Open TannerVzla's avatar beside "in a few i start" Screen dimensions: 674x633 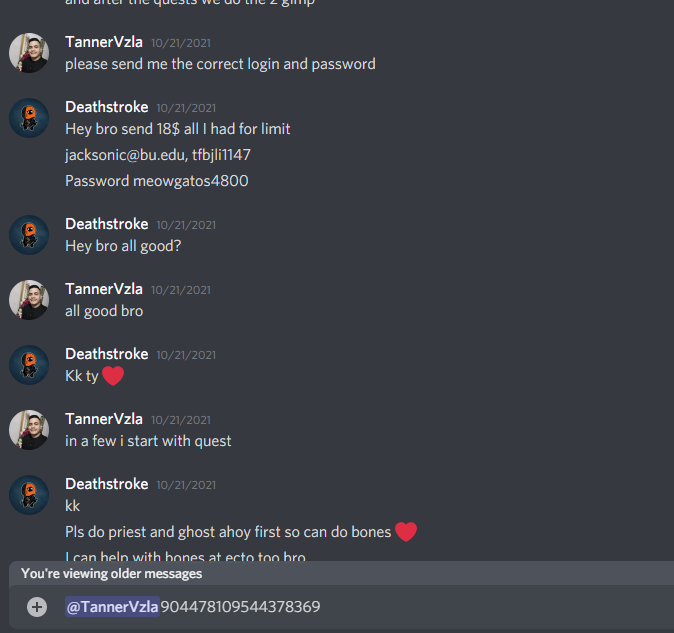tap(29, 430)
